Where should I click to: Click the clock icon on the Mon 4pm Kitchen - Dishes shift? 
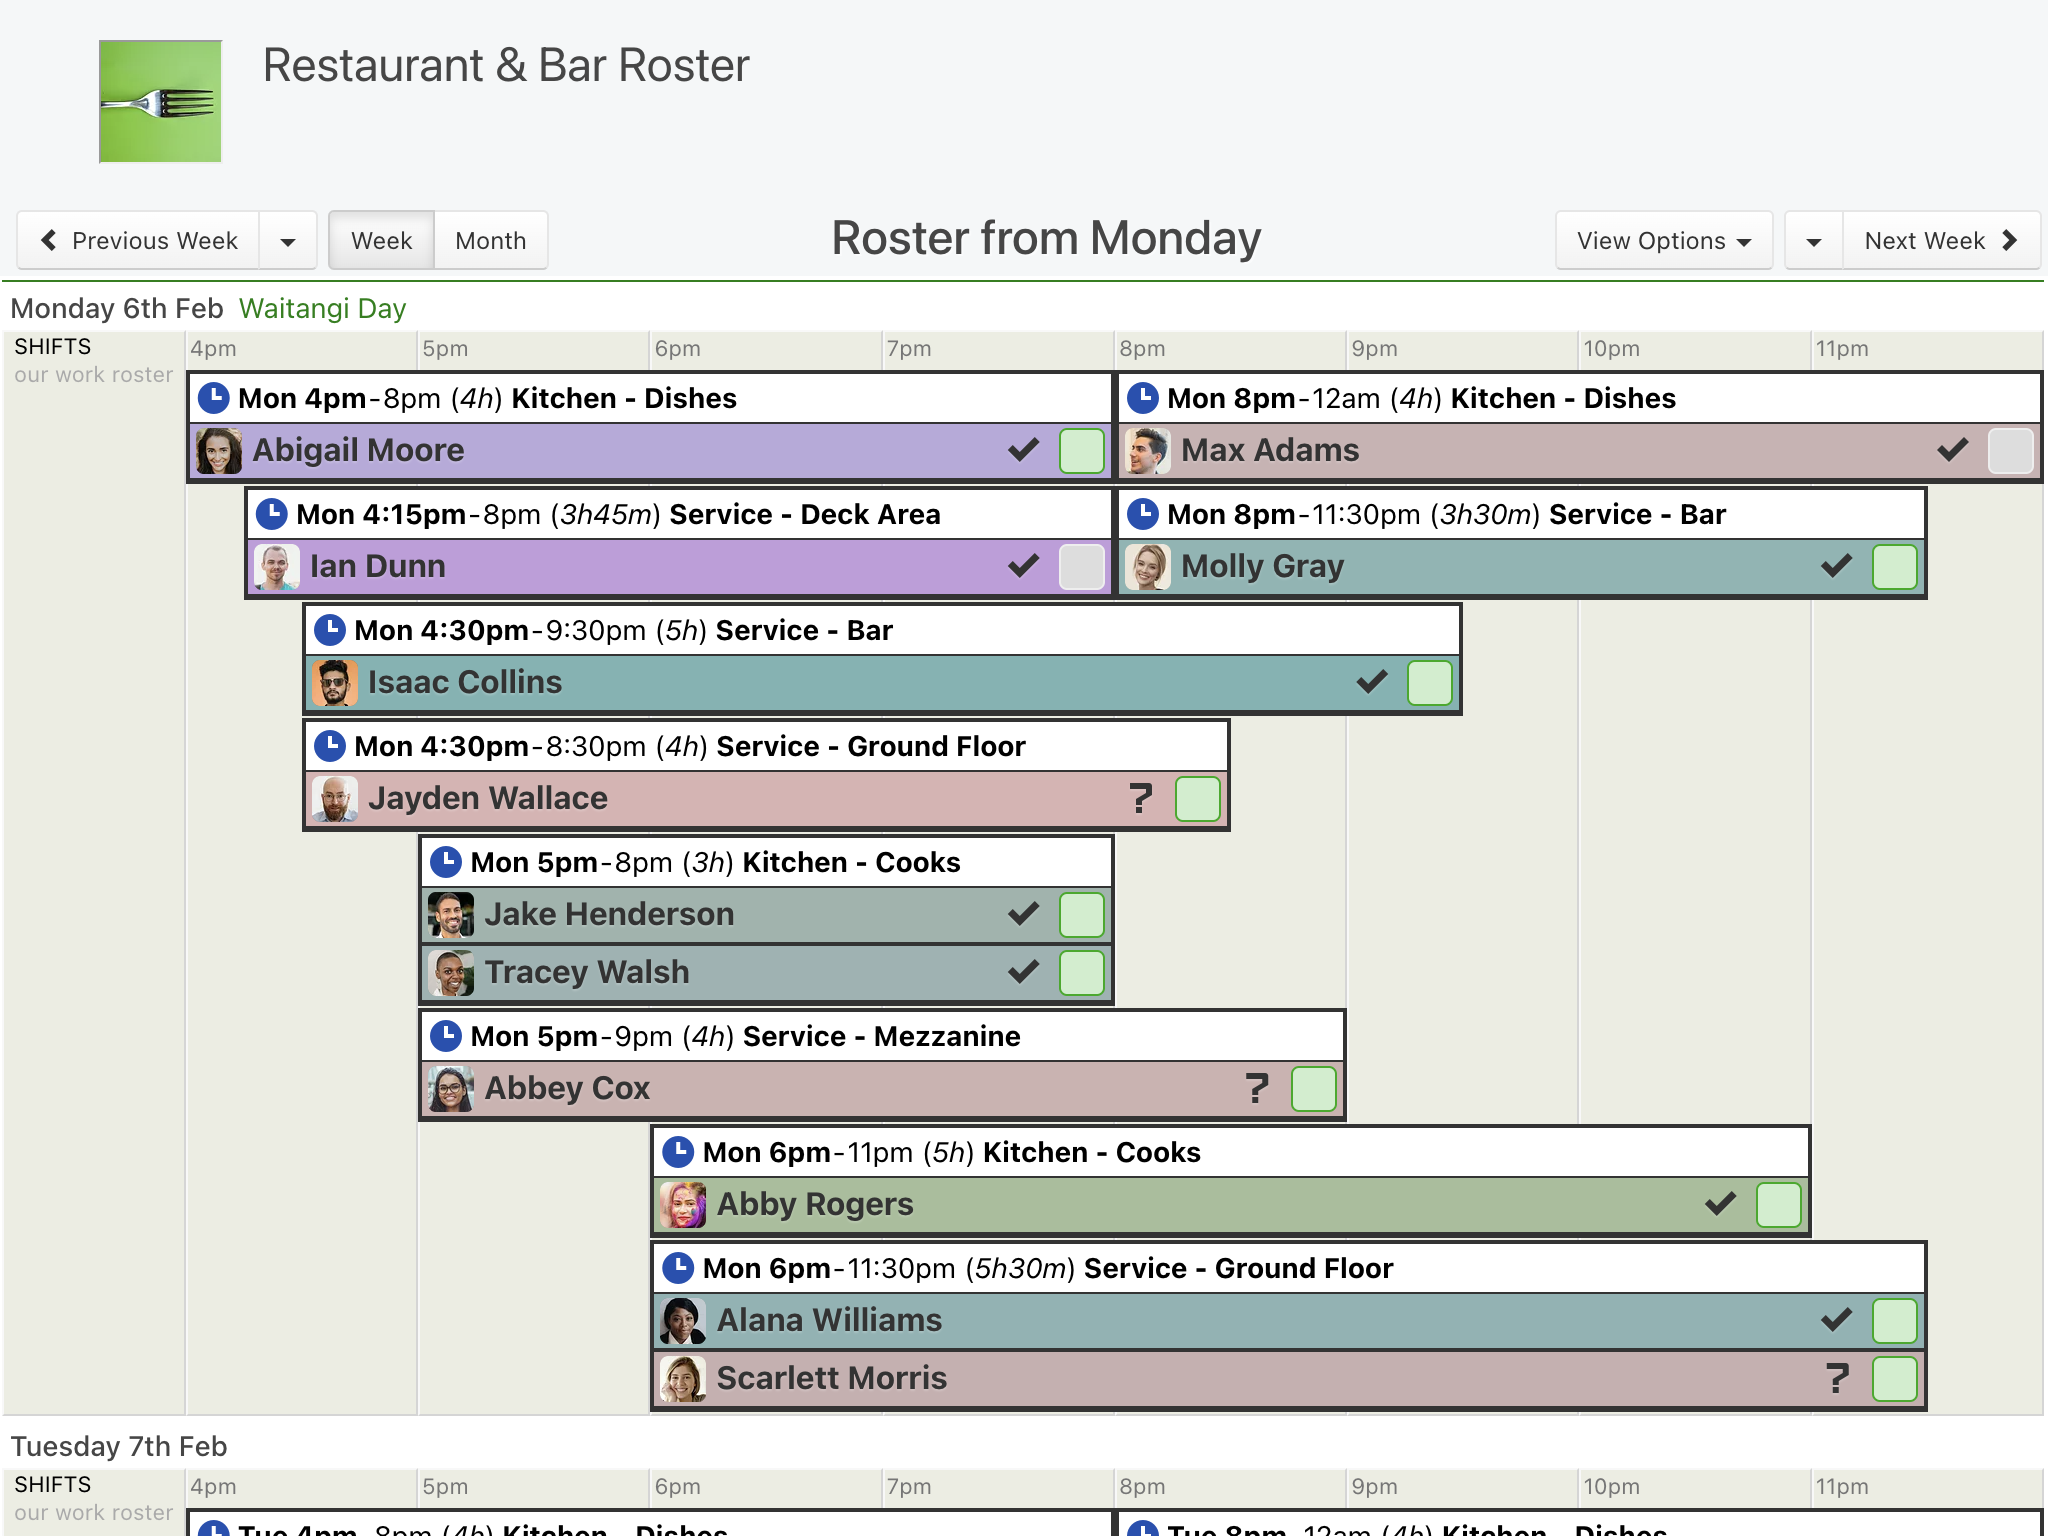click(214, 398)
